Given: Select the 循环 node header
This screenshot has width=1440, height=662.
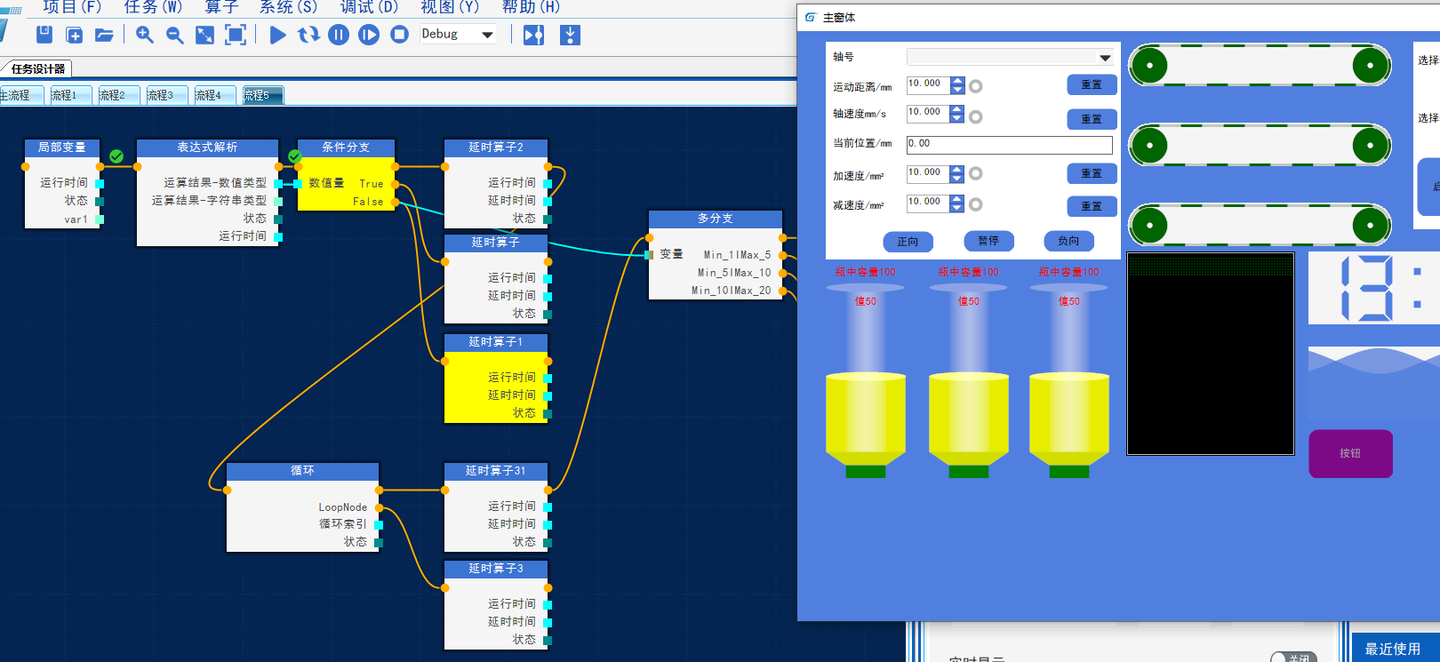Looking at the screenshot, I should 303,471.
